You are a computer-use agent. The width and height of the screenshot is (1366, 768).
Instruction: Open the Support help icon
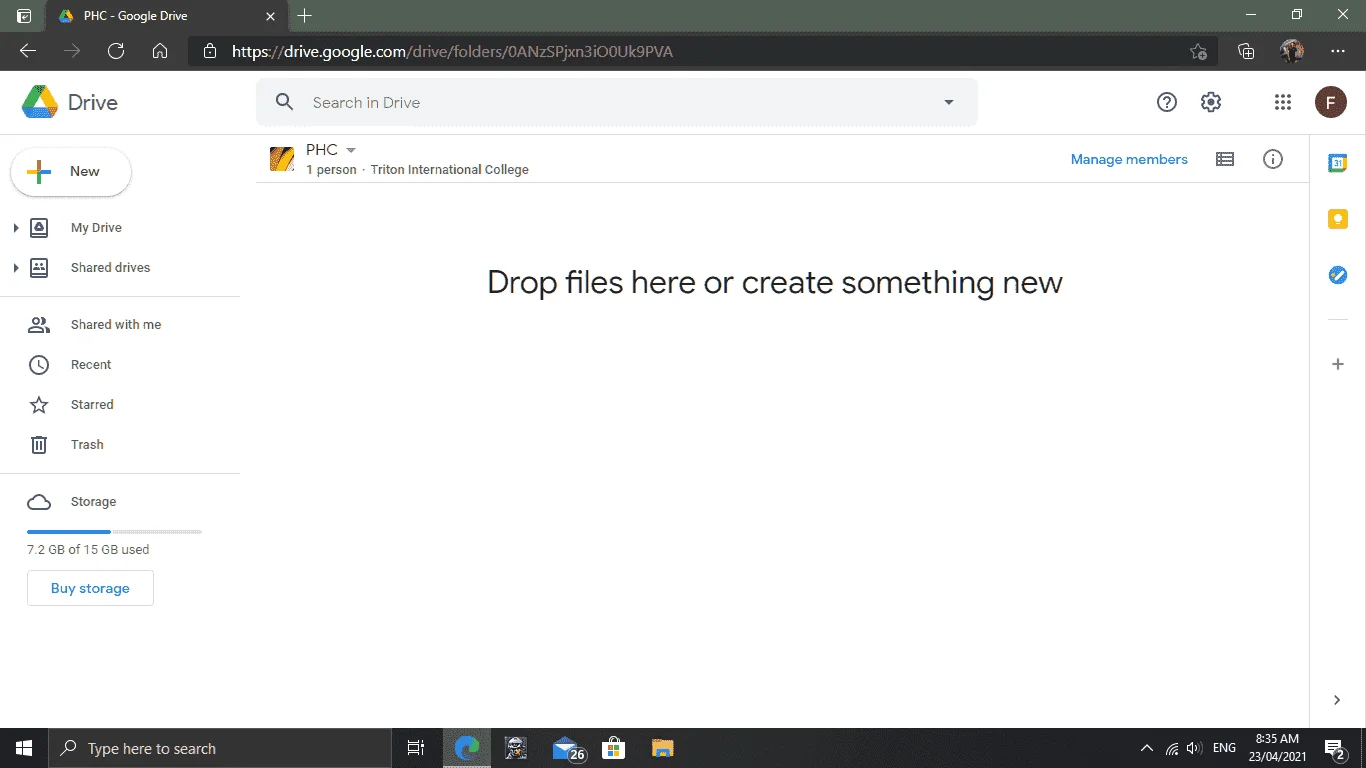(x=1166, y=102)
